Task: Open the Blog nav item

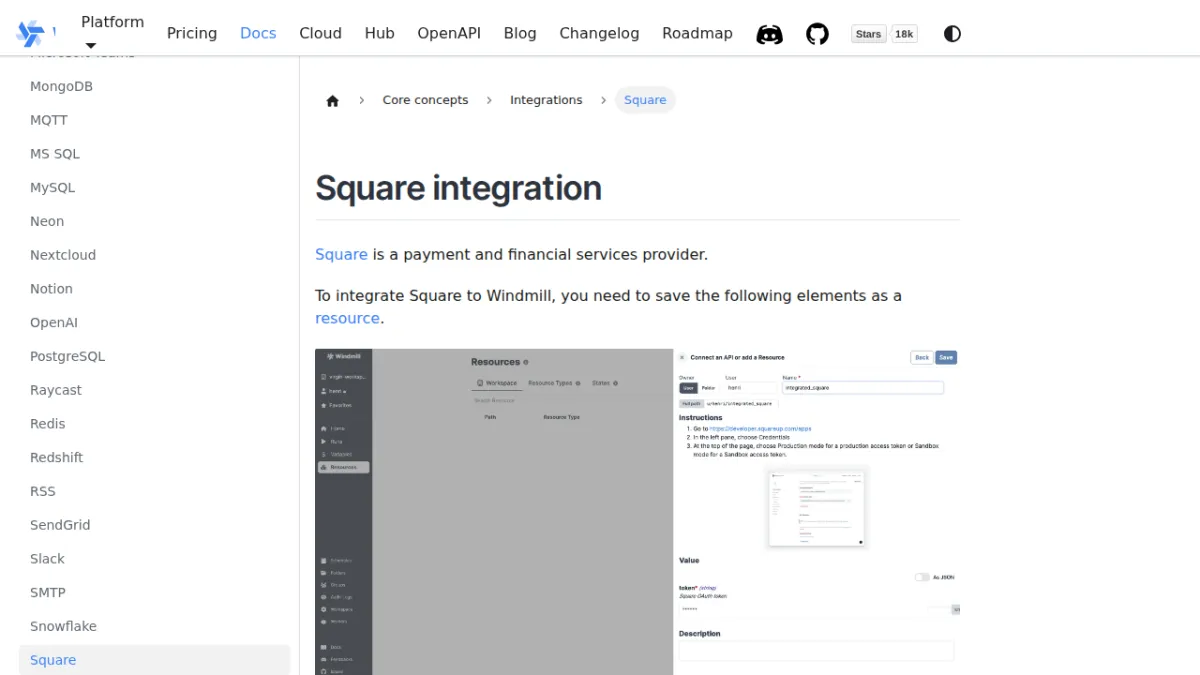Action: coord(520,33)
